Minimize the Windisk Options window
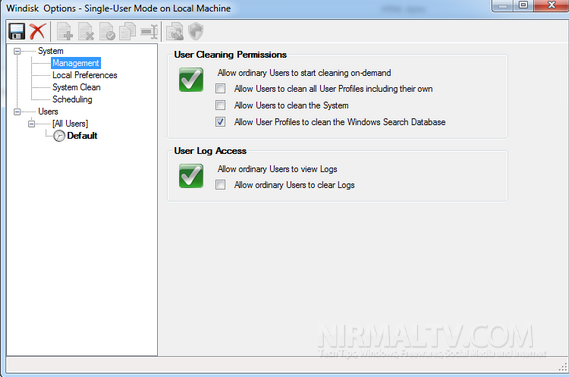 pyautogui.click(x=503, y=5)
